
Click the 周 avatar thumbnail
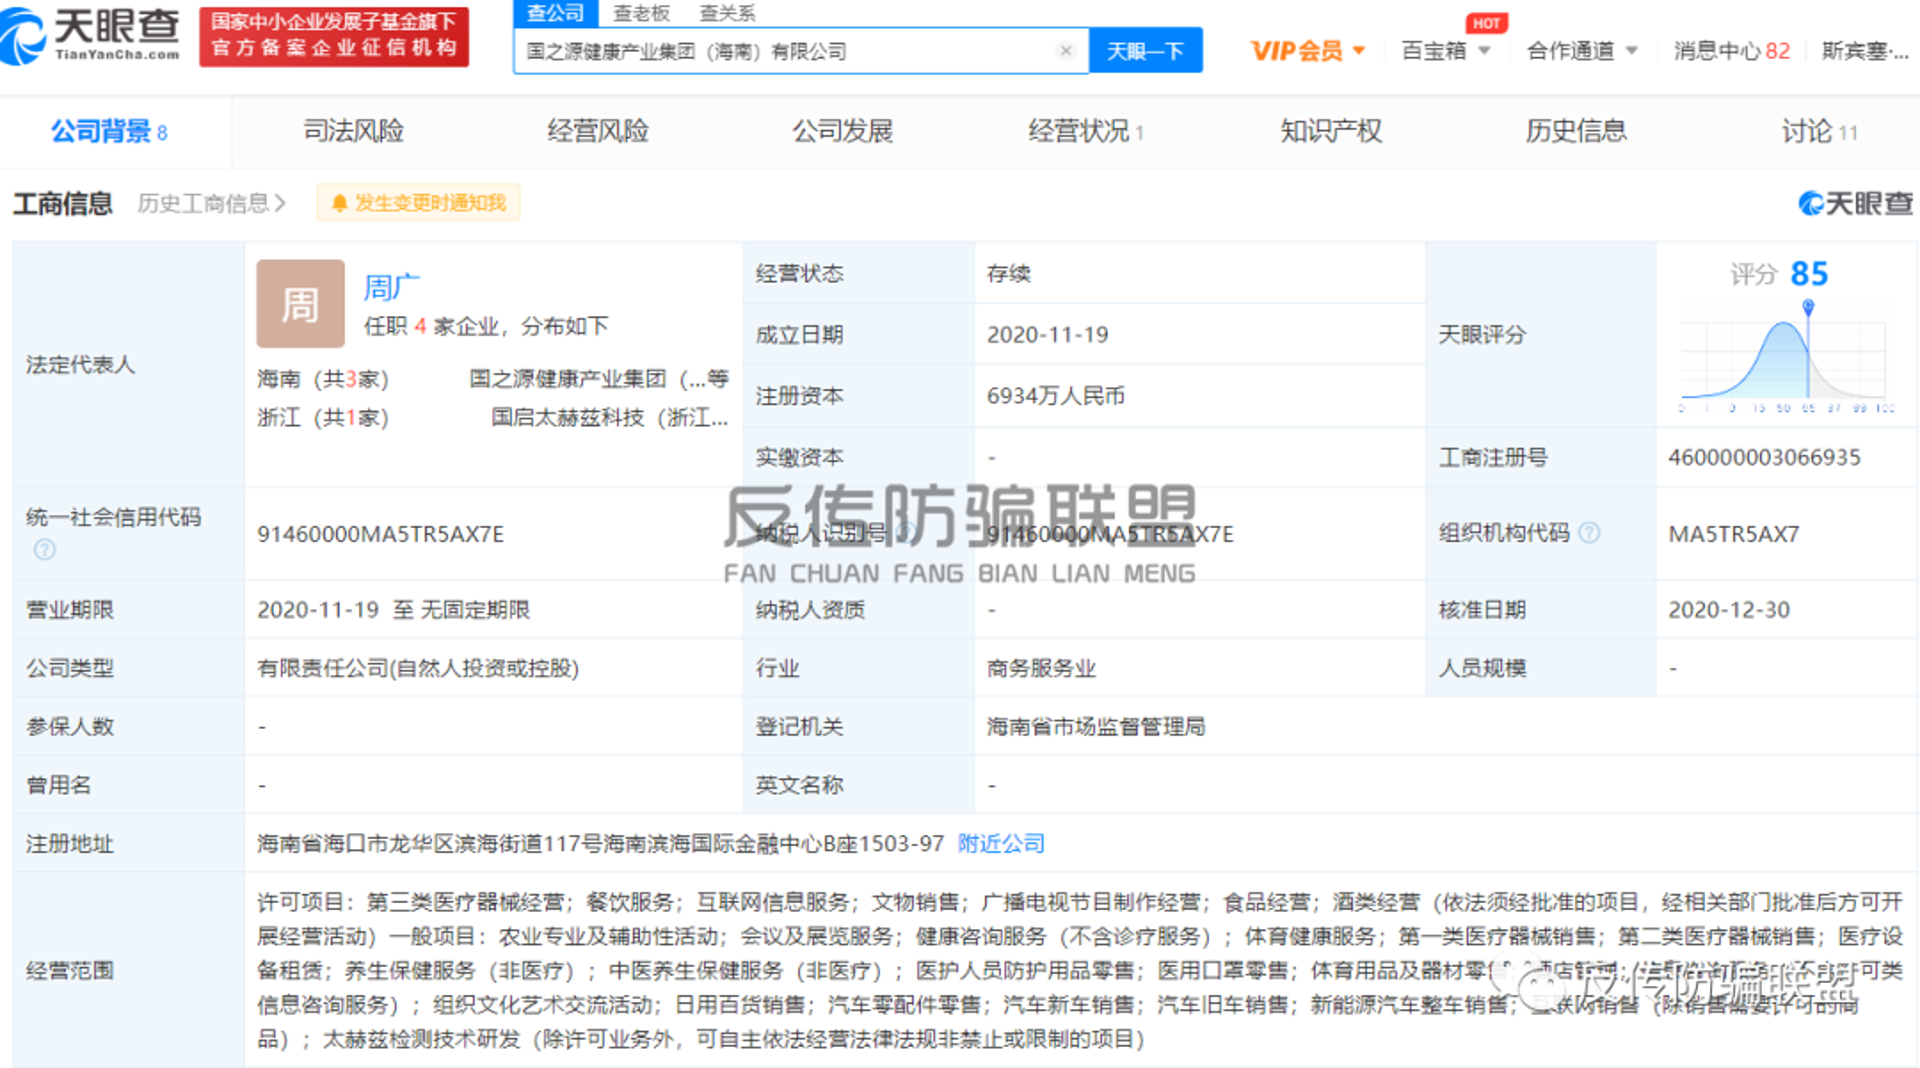click(300, 304)
